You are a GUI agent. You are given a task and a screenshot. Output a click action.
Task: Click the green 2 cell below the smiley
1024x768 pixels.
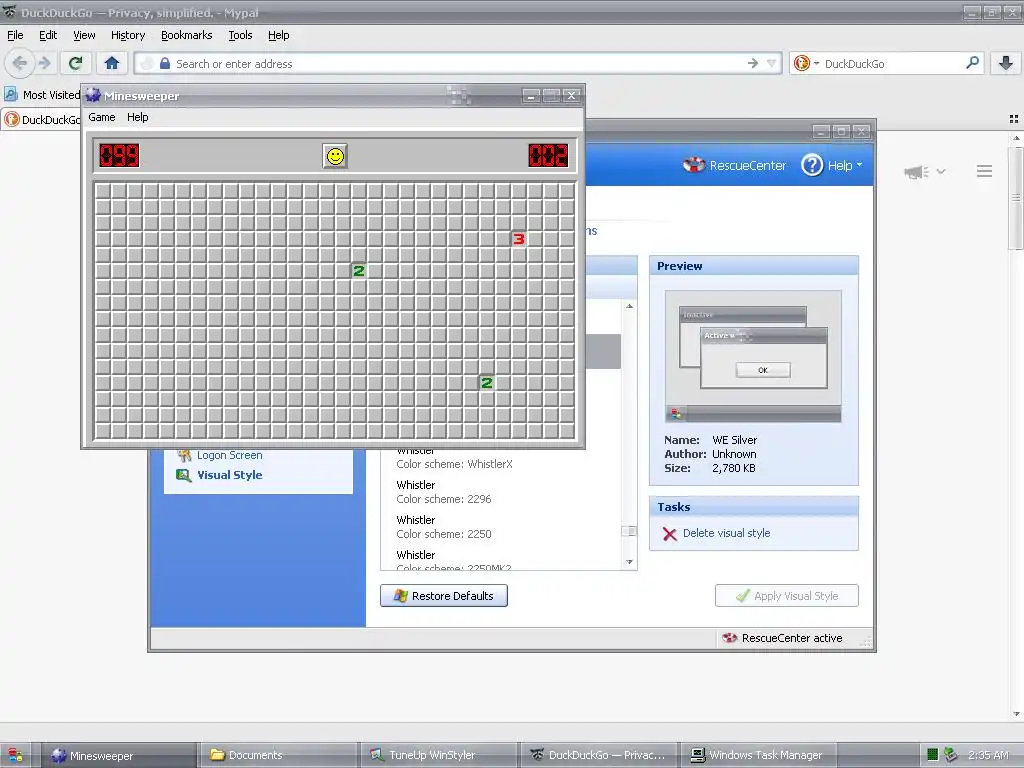359,270
